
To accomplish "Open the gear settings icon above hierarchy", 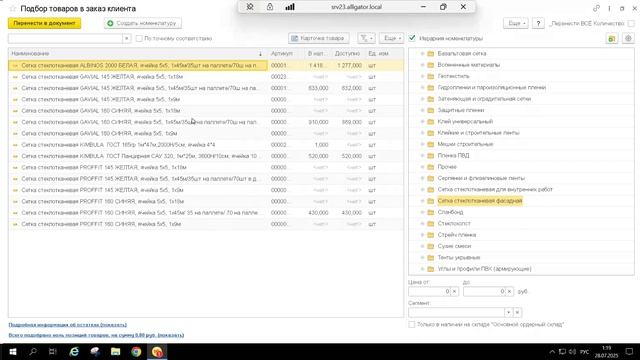I will point(628,38).
